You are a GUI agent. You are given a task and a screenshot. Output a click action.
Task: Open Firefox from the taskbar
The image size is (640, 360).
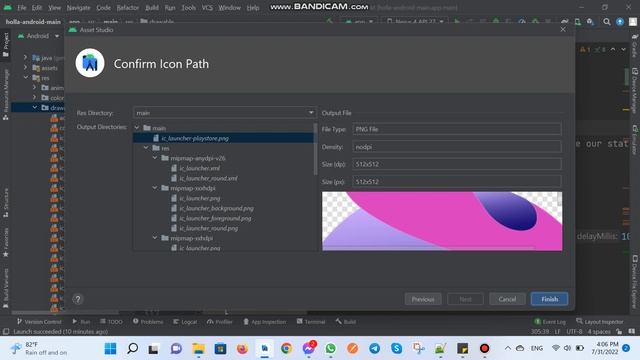click(x=242, y=348)
